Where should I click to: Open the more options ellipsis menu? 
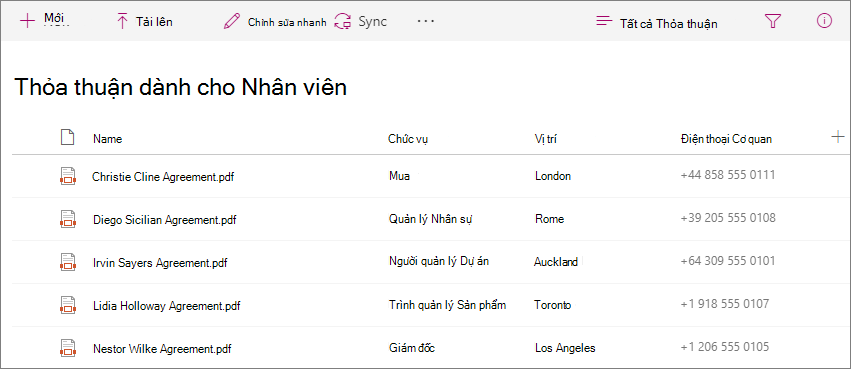click(x=426, y=21)
